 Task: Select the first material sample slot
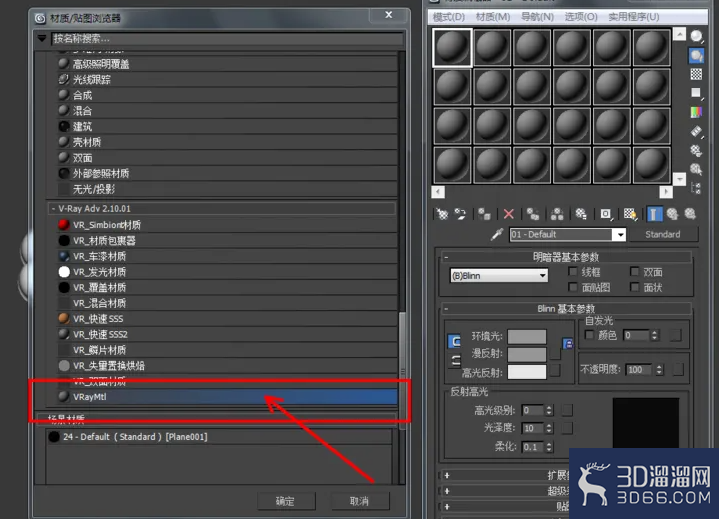[452, 48]
